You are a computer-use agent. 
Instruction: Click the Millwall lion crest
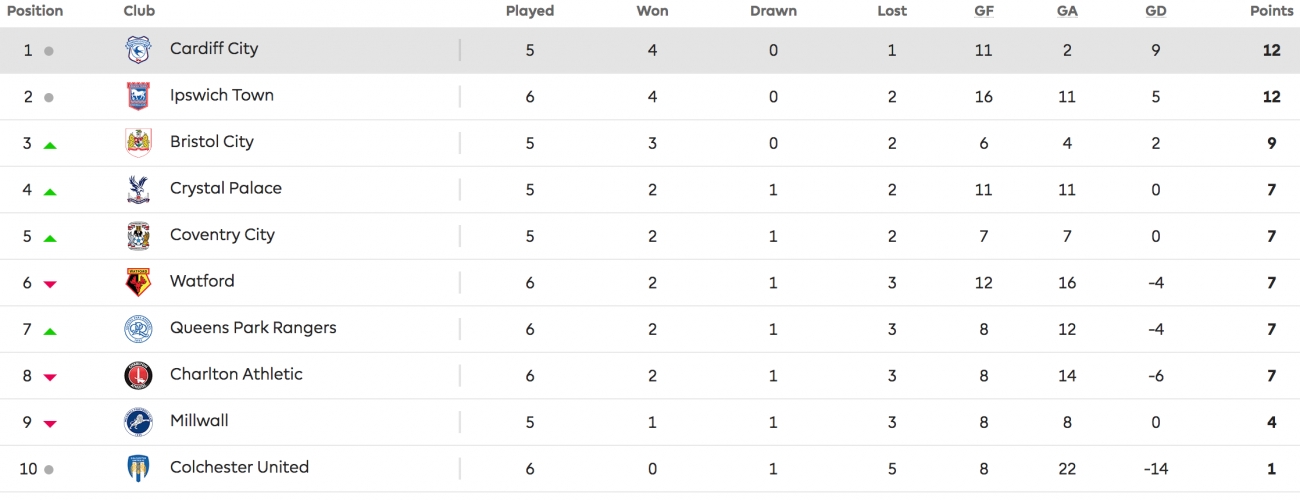tap(138, 421)
